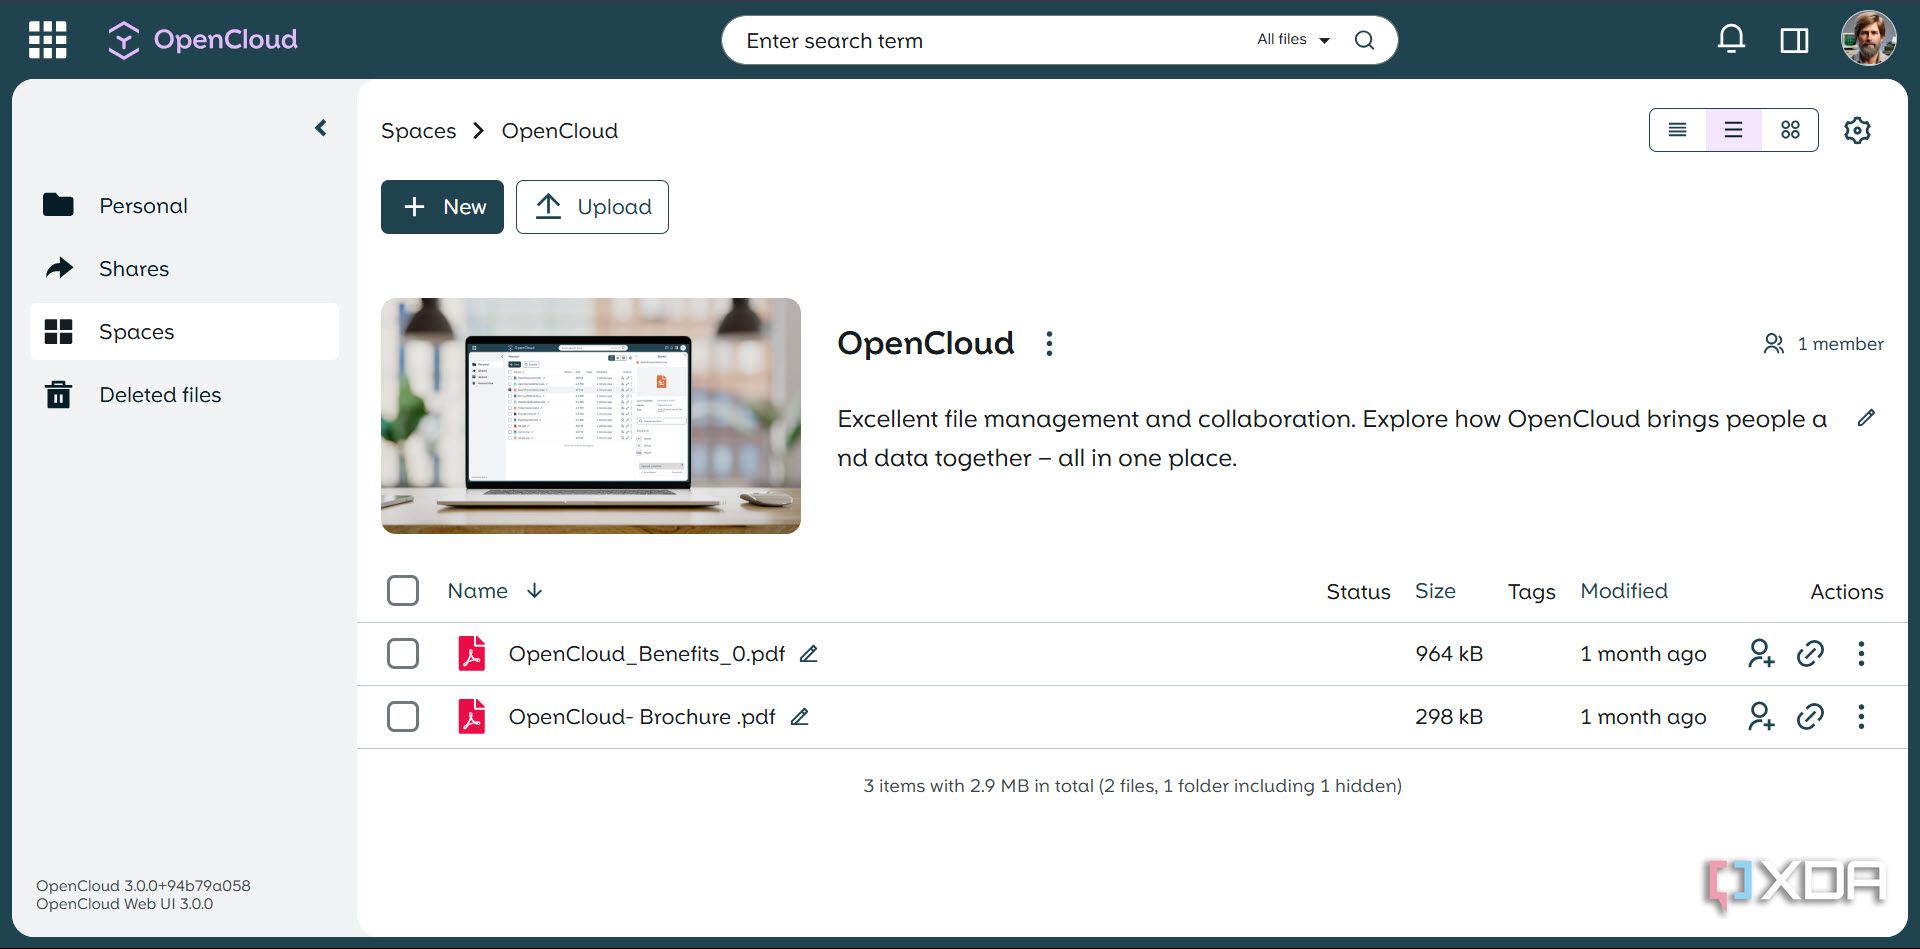Click PDF icon of OpenCloud_Benefits_0.pdf
The image size is (1920, 949).
click(x=472, y=654)
